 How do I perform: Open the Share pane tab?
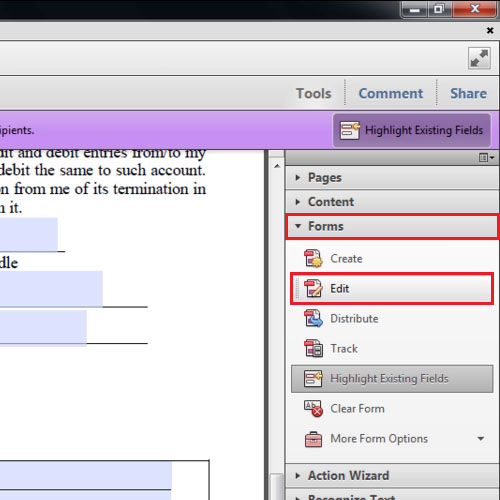(468, 94)
